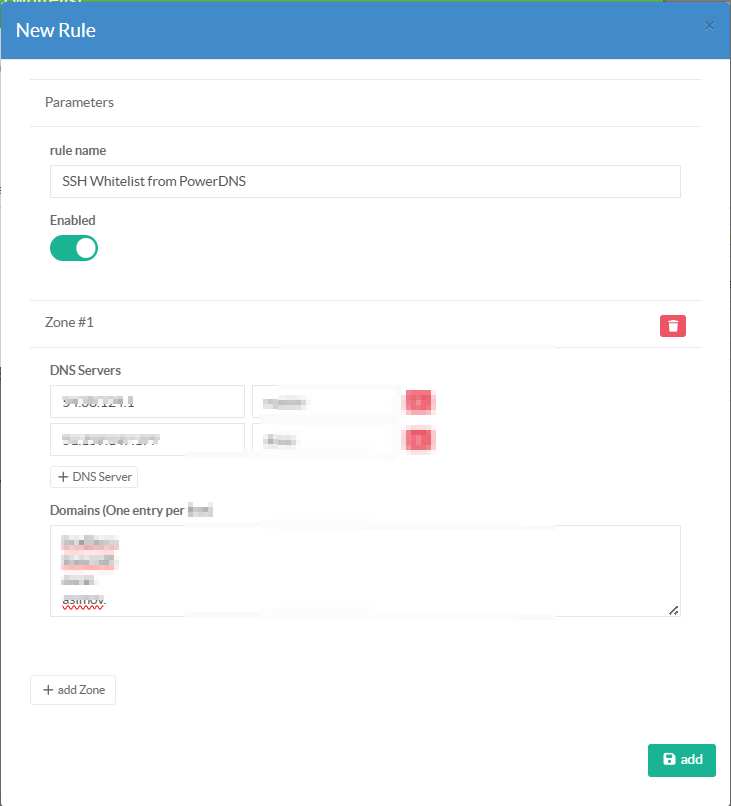Viewport: 731px width, 806px height.
Task: Close the New Rule dialog
Action: click(709, 26)
